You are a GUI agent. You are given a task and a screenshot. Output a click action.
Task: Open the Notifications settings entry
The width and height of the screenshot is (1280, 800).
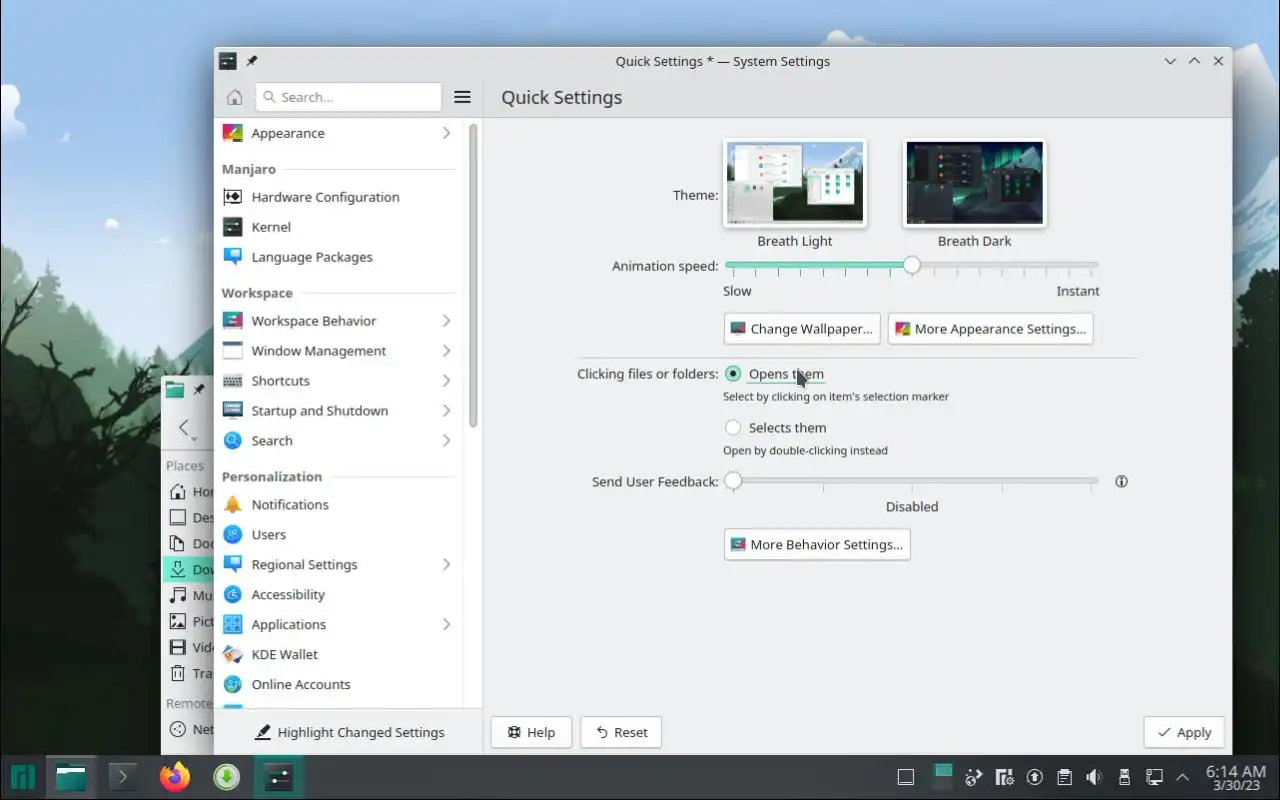click(x=339, y=505)
